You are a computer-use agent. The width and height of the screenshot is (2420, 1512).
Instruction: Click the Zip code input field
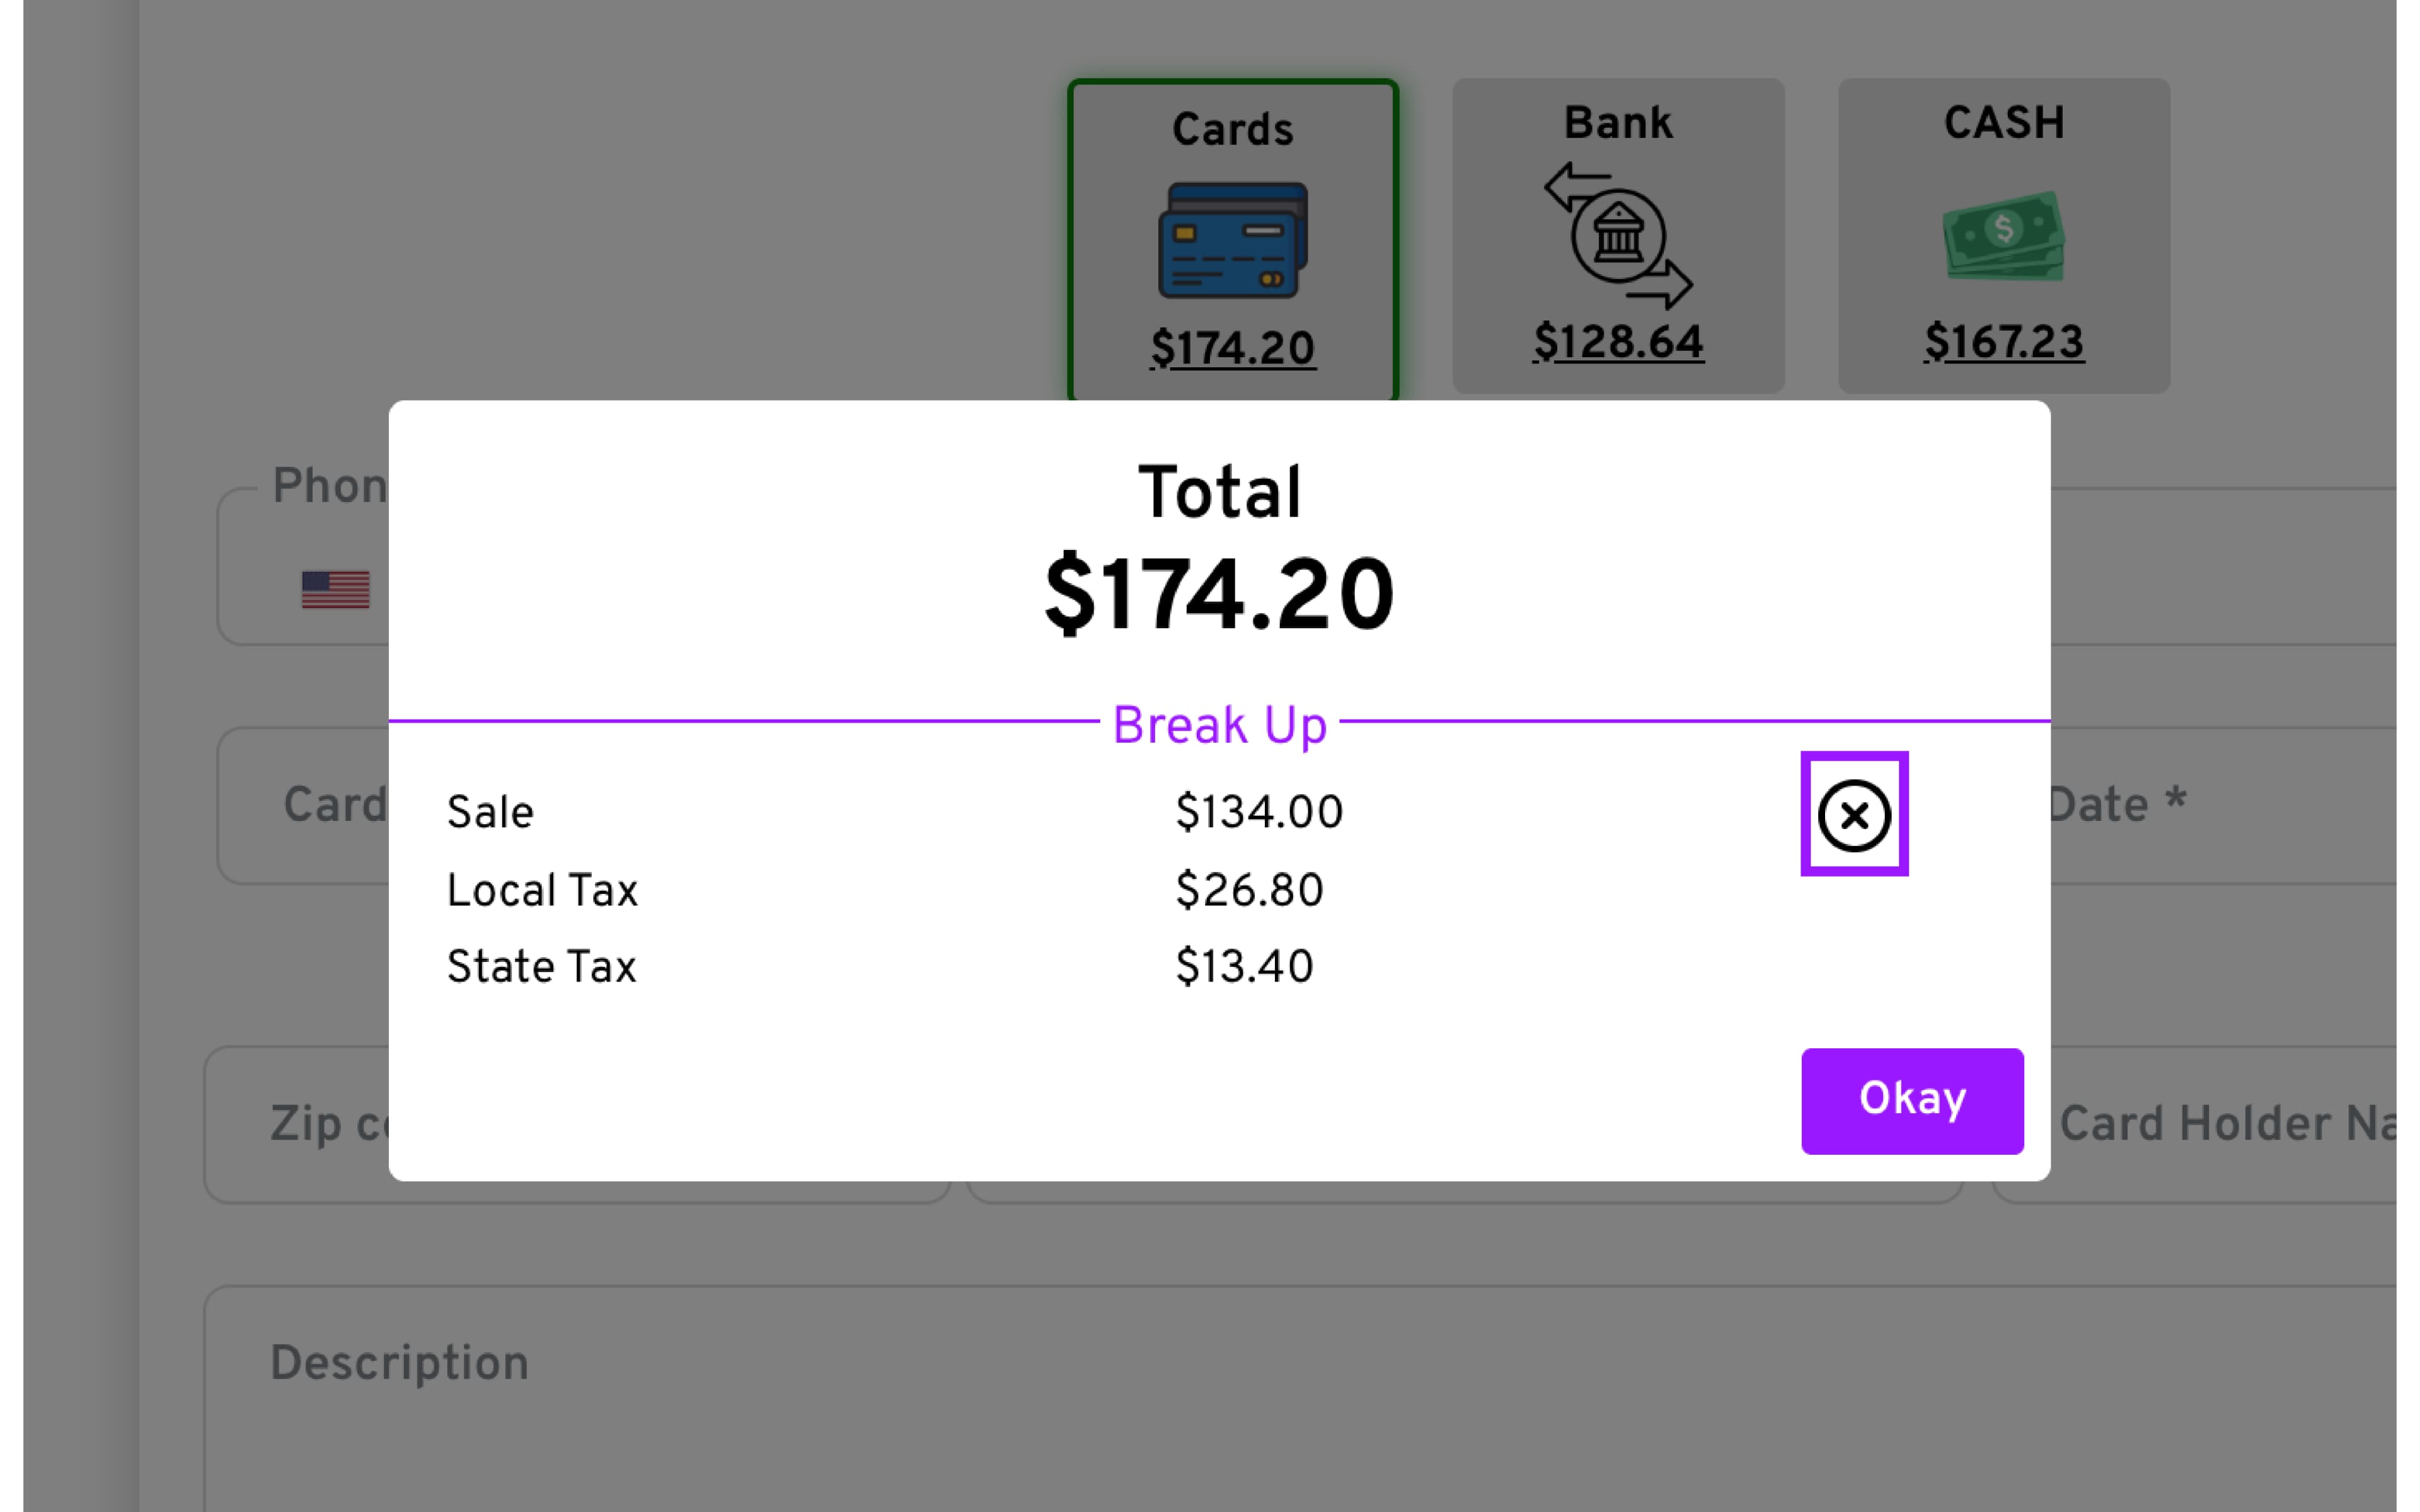[300, 1124]
